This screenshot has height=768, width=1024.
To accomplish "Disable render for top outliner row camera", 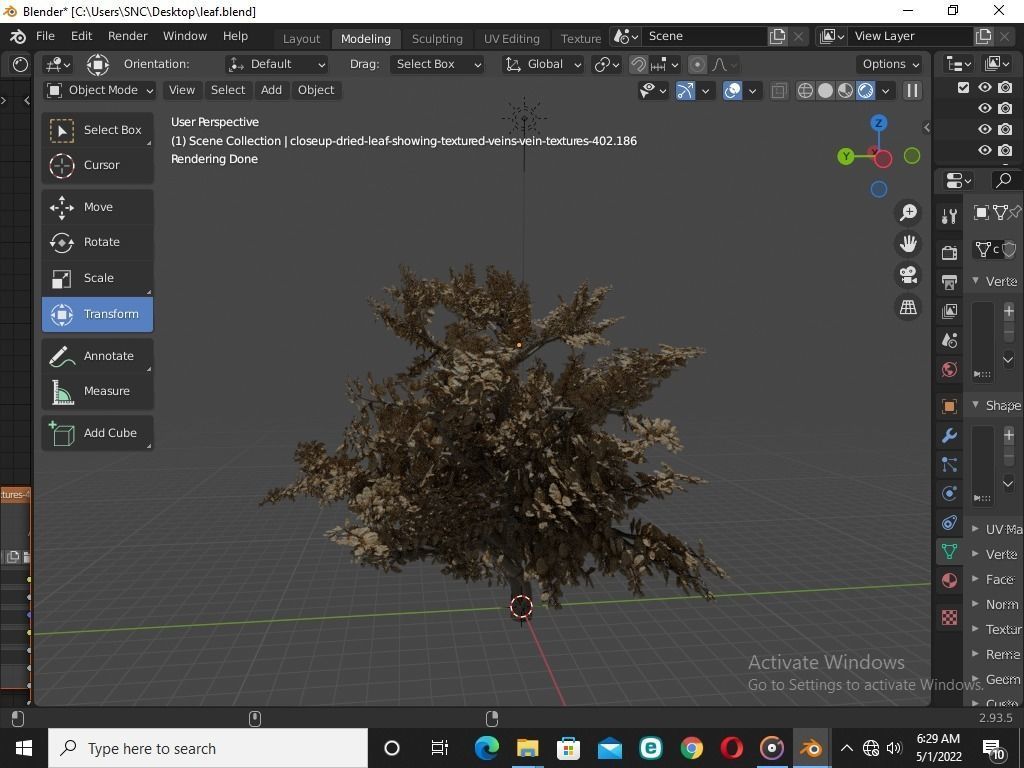I will point(1005,87).
